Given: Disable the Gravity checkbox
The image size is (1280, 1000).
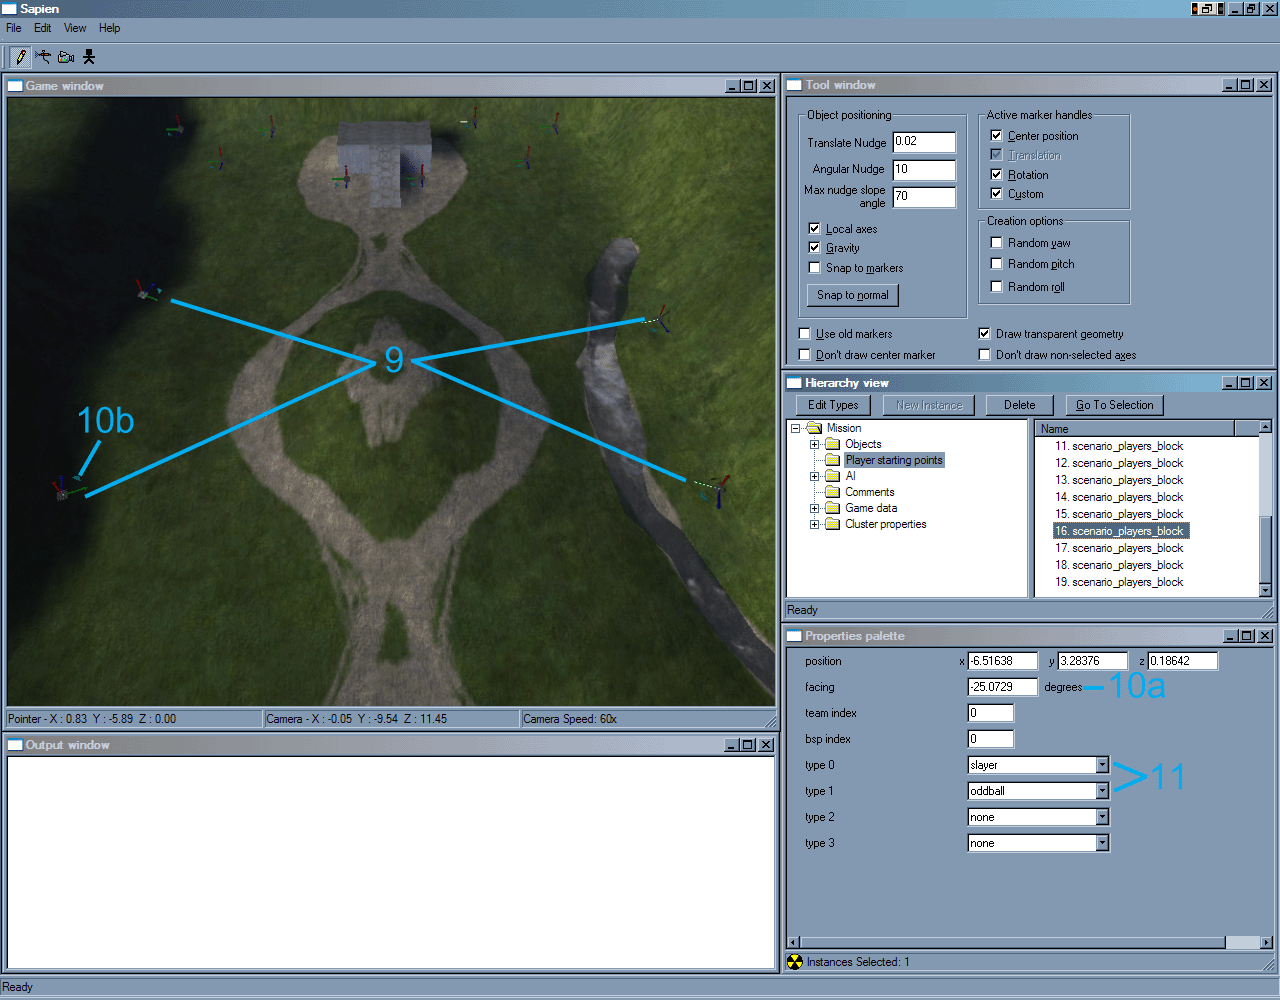Looking at the screenshot, I should pos(814,247).
